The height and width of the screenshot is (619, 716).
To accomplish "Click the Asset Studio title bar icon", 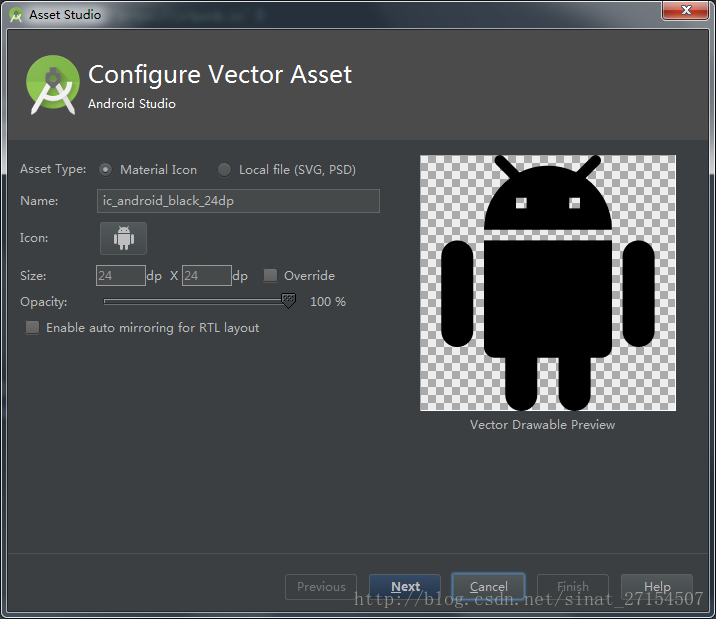I will click(x=16, y=15).
